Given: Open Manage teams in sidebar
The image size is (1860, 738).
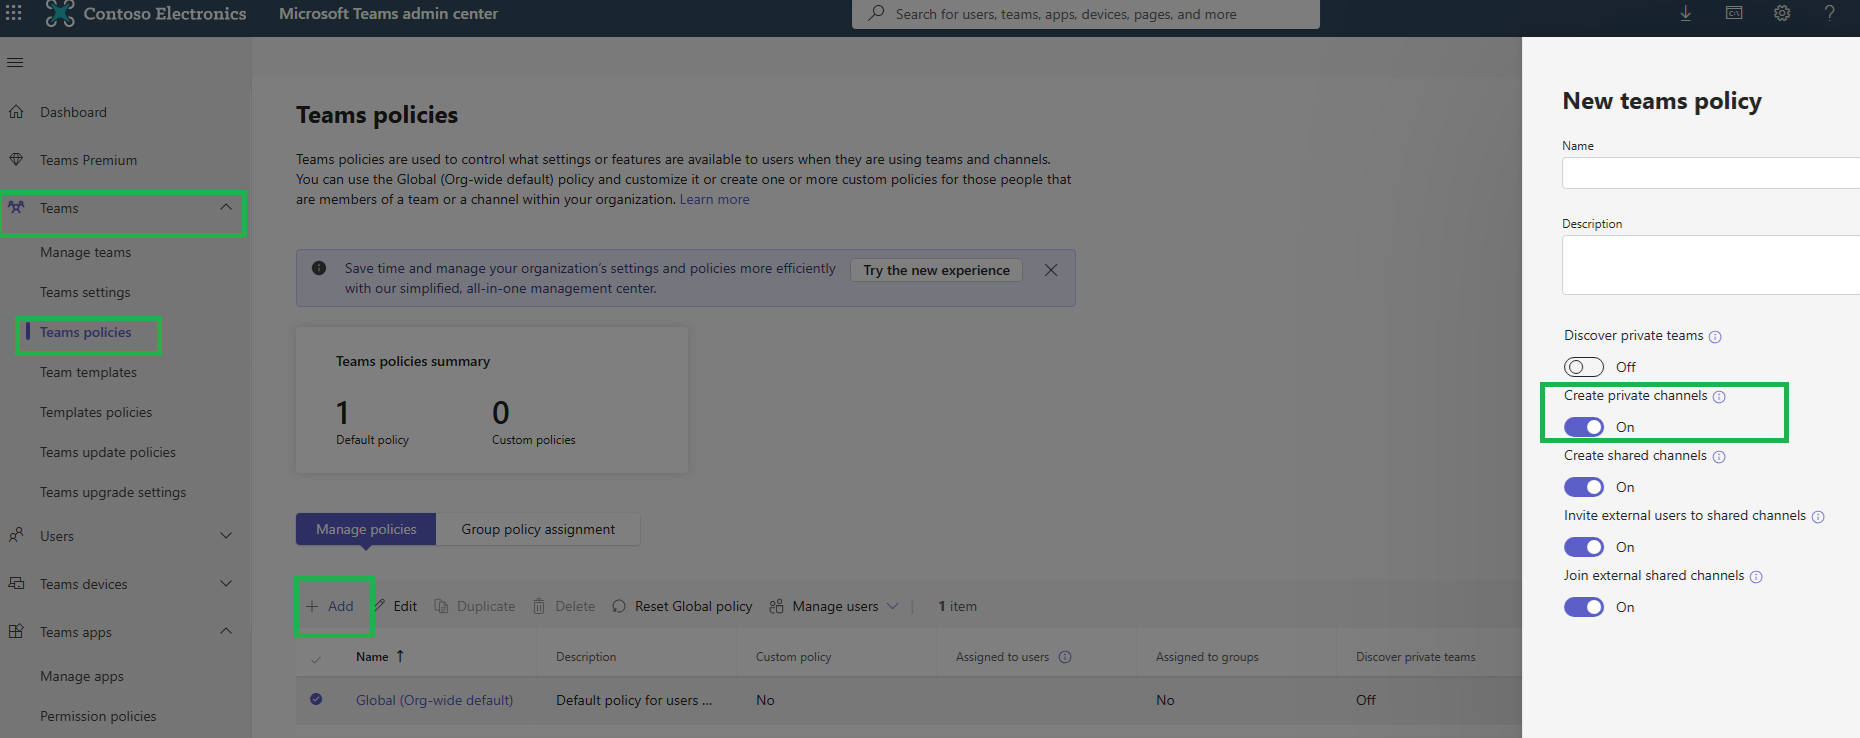Looking at the screenshot, I should tap(86, 252).
